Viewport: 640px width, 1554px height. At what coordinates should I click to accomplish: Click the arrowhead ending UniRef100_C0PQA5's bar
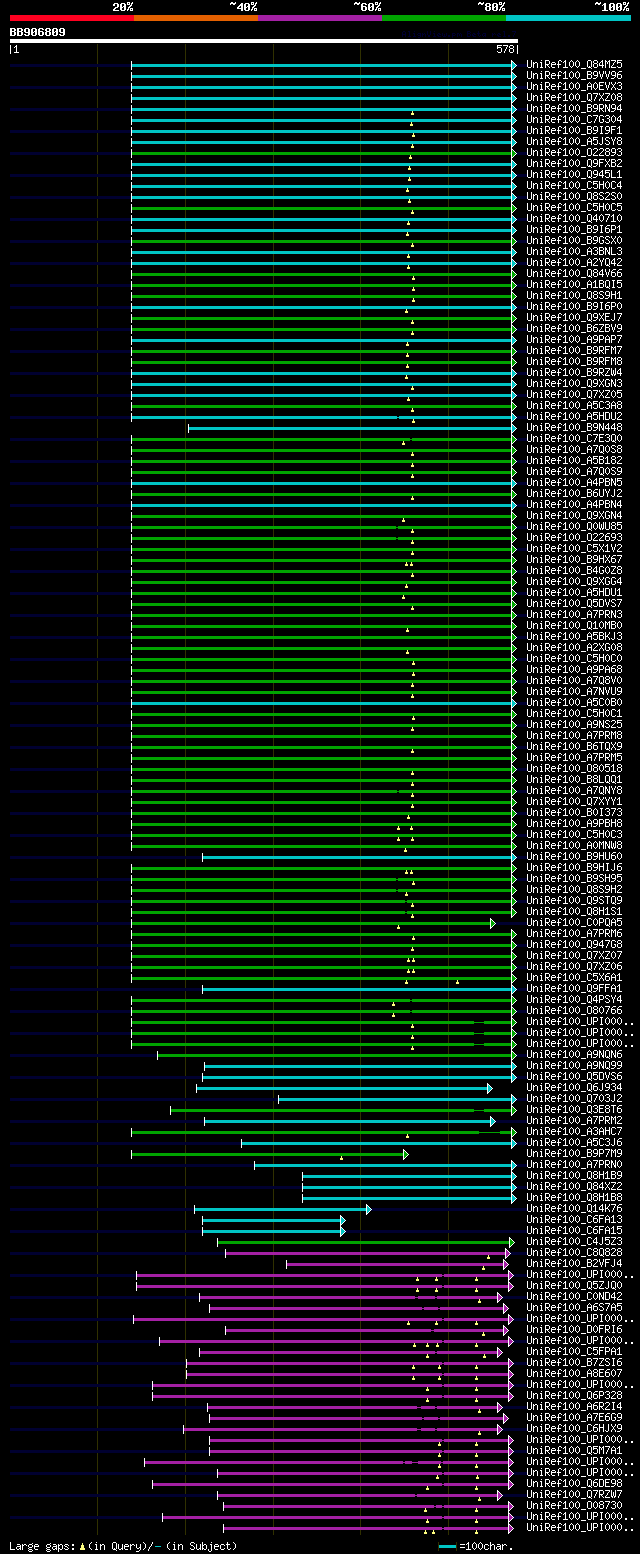coord(492,922)
